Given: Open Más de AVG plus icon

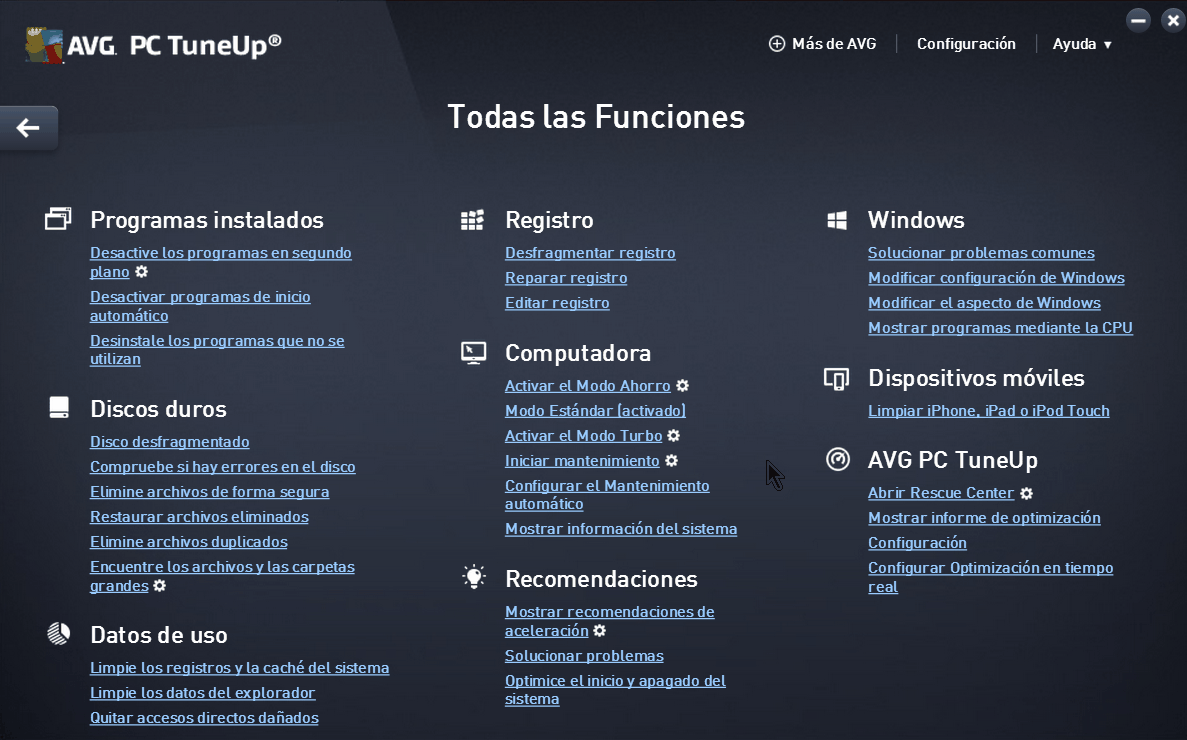Looking at the screenshot, I should point(777,44).
